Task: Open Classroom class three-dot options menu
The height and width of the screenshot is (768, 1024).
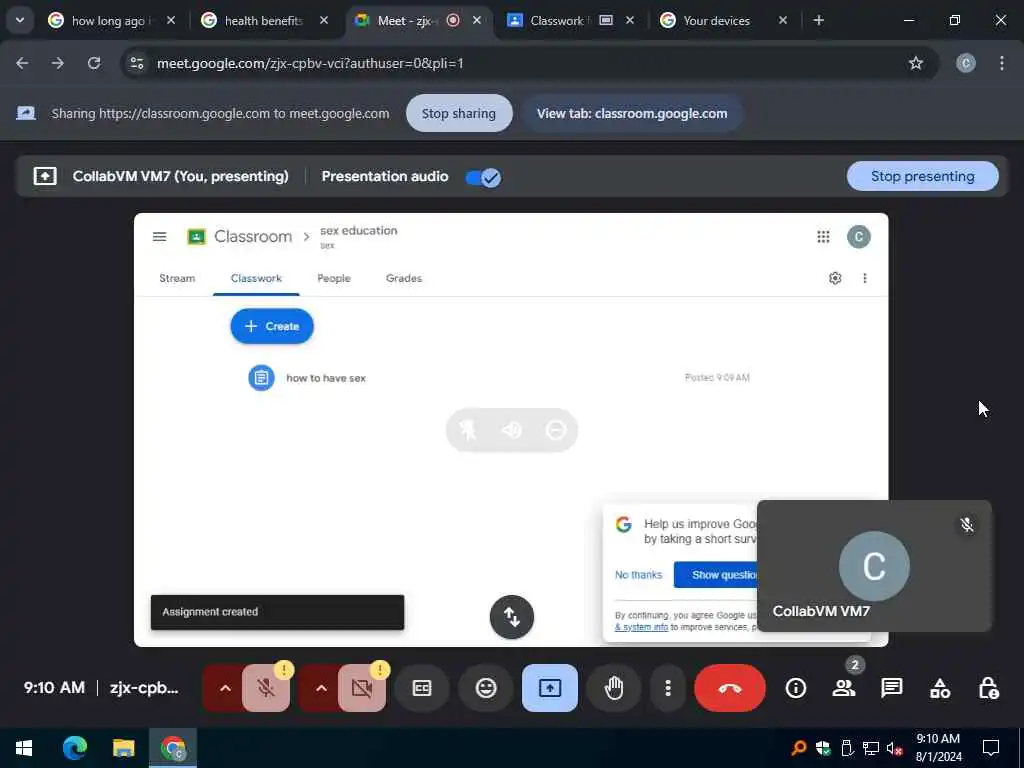Action: pos(865,278)
